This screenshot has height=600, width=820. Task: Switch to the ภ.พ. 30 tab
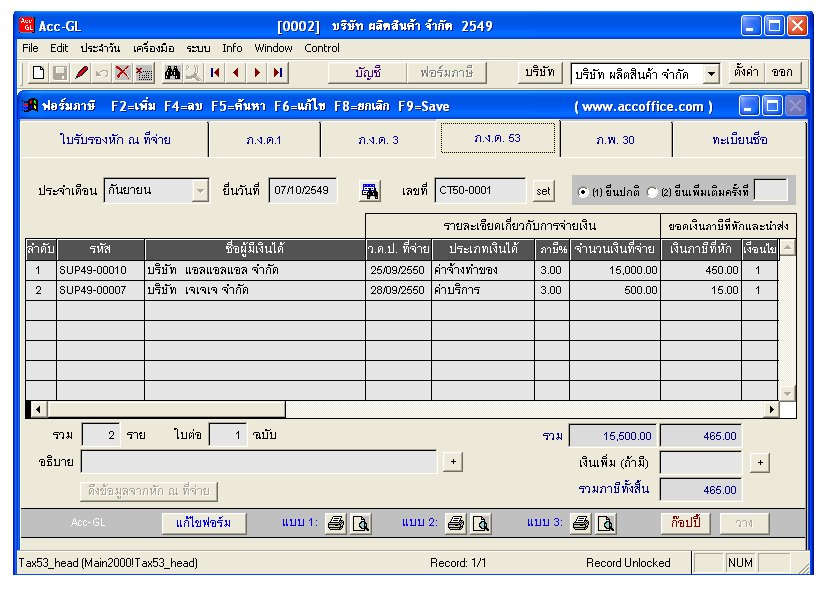[615, 140]
